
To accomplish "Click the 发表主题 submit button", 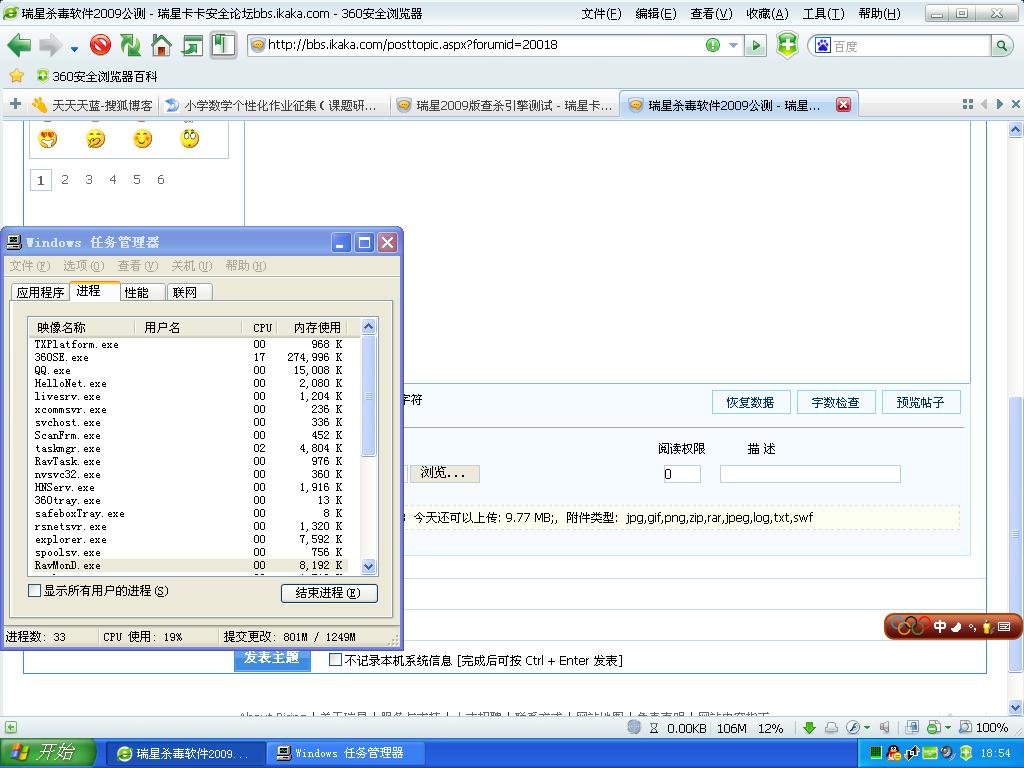I will [272, 658].
